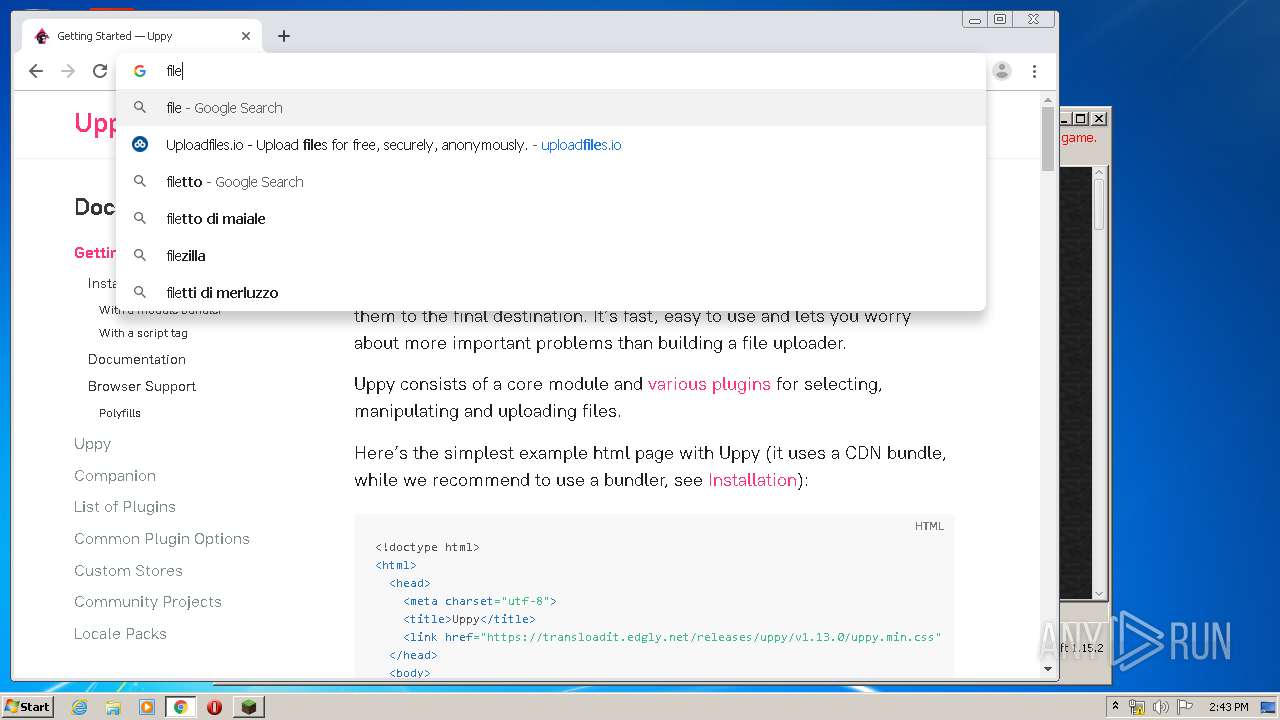Open 'With a script tag' sidebar link

pos(143,333)
